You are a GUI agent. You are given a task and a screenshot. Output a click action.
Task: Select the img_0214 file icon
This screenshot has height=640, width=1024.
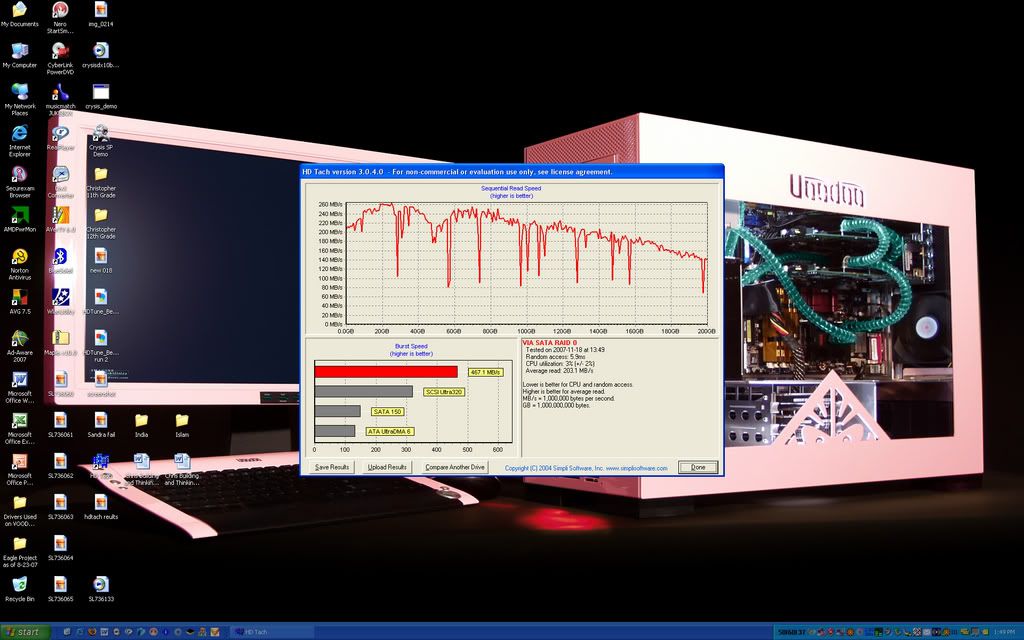[x=101, y=14]
